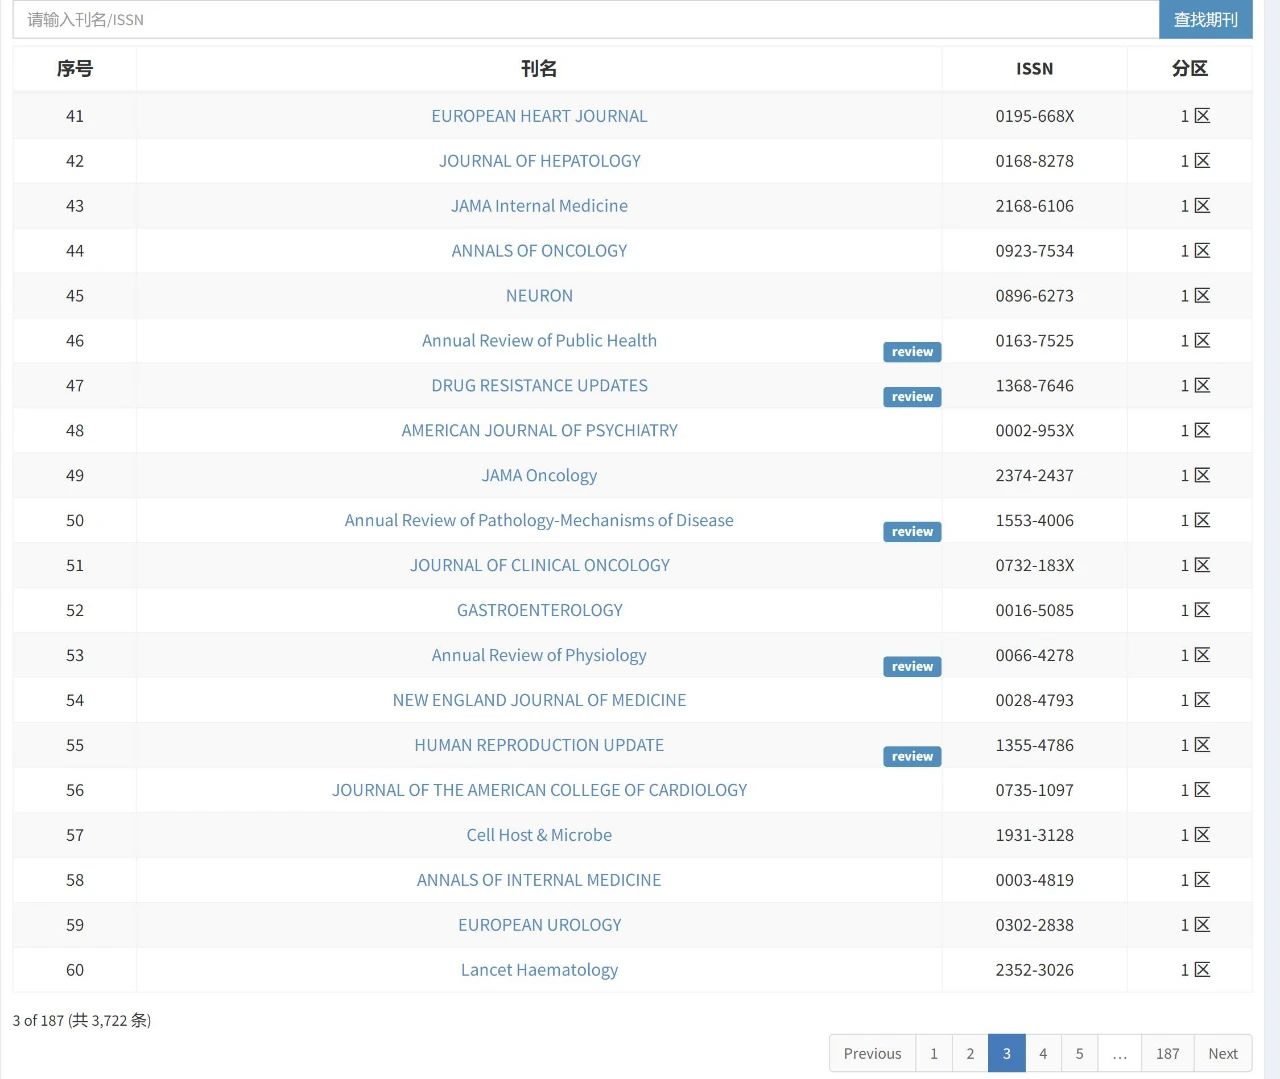1280x1079 pixels.
Task: Click the review label for HUMAN REPRODUCTION UPDATE
Action: 912,757
